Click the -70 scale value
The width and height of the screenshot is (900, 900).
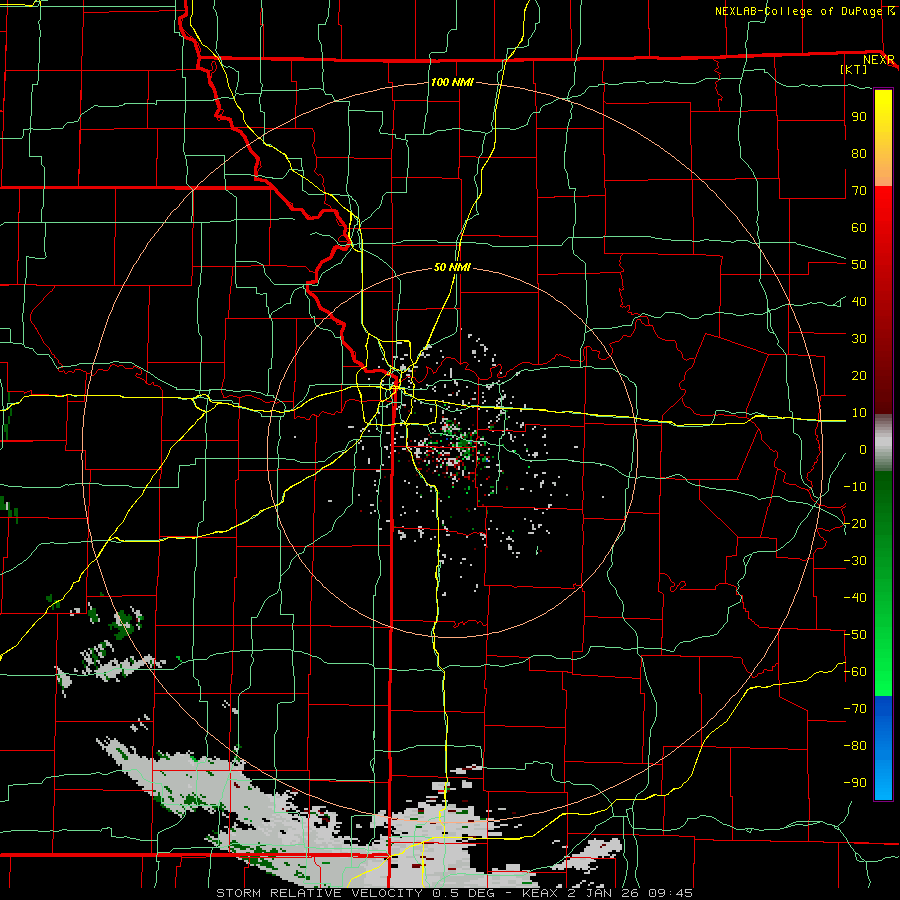855,709
